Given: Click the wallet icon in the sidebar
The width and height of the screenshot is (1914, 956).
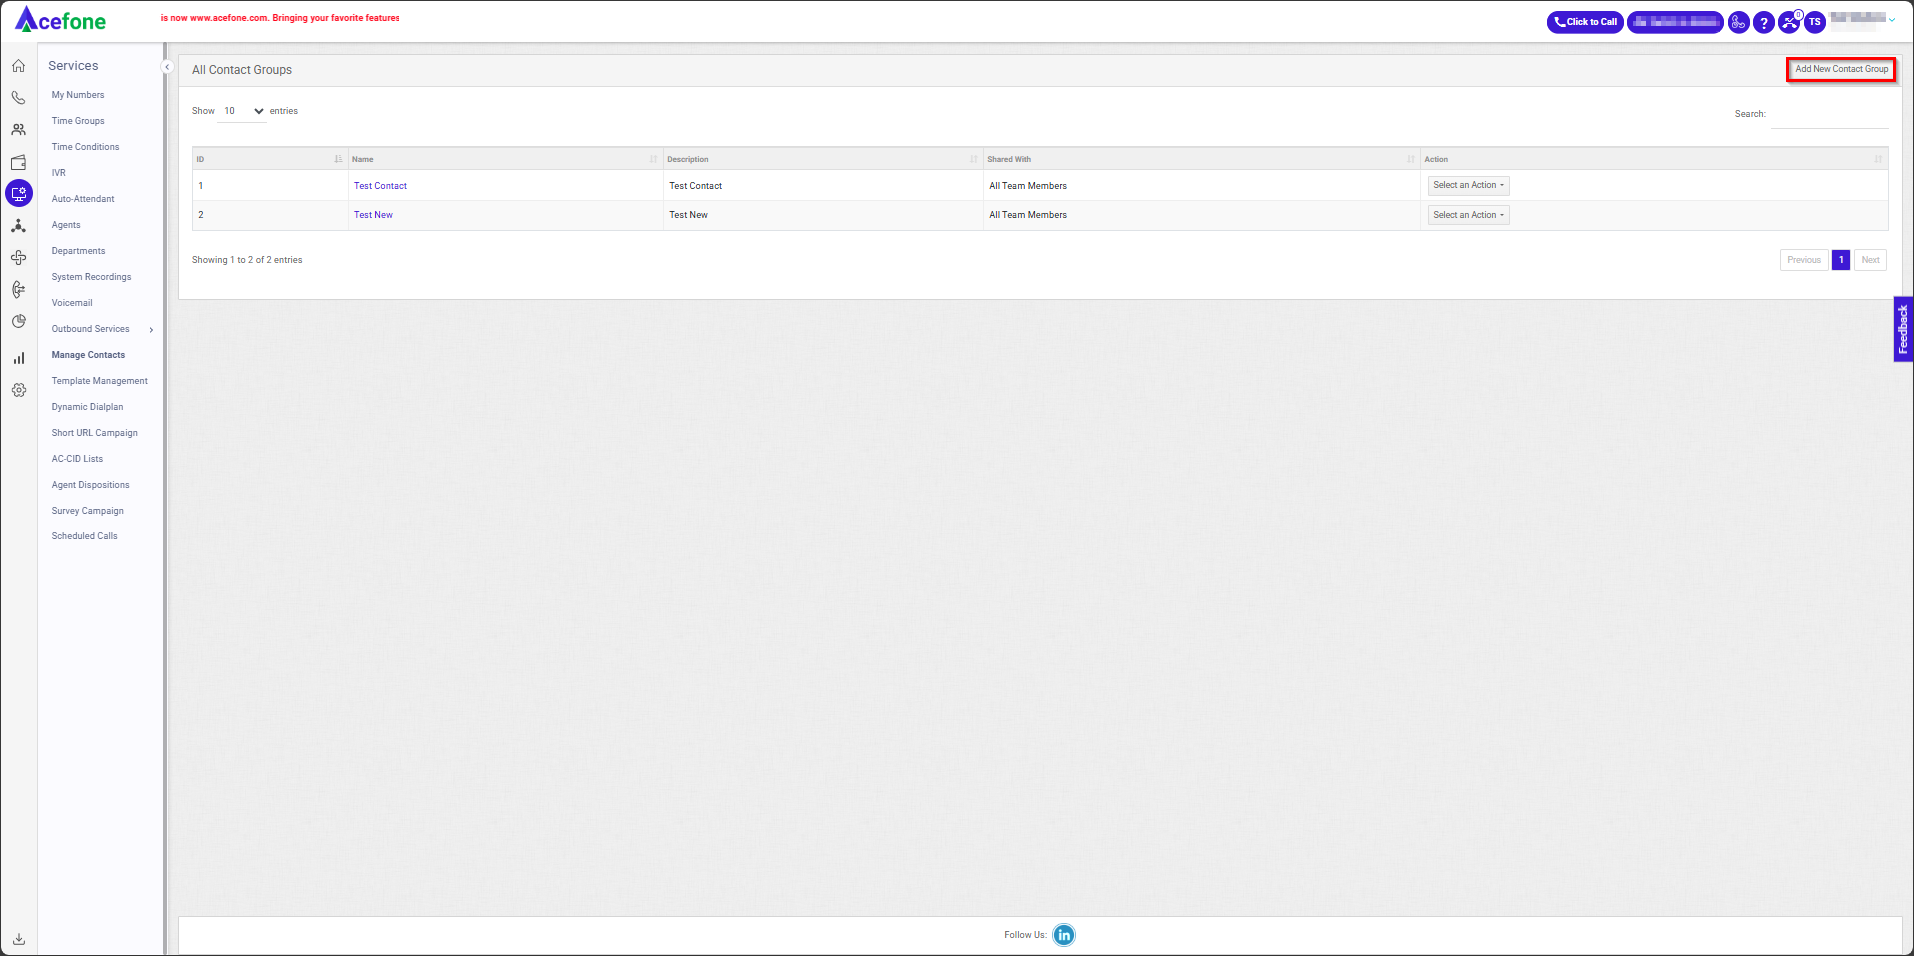Looking at the screenshot, I should click(x=18, y=162).
